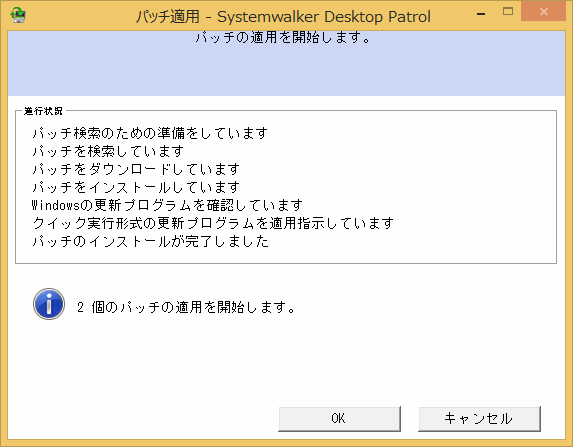573x447 pixels.
Task: Select the line パッチを検索しています
Action: 108,151
